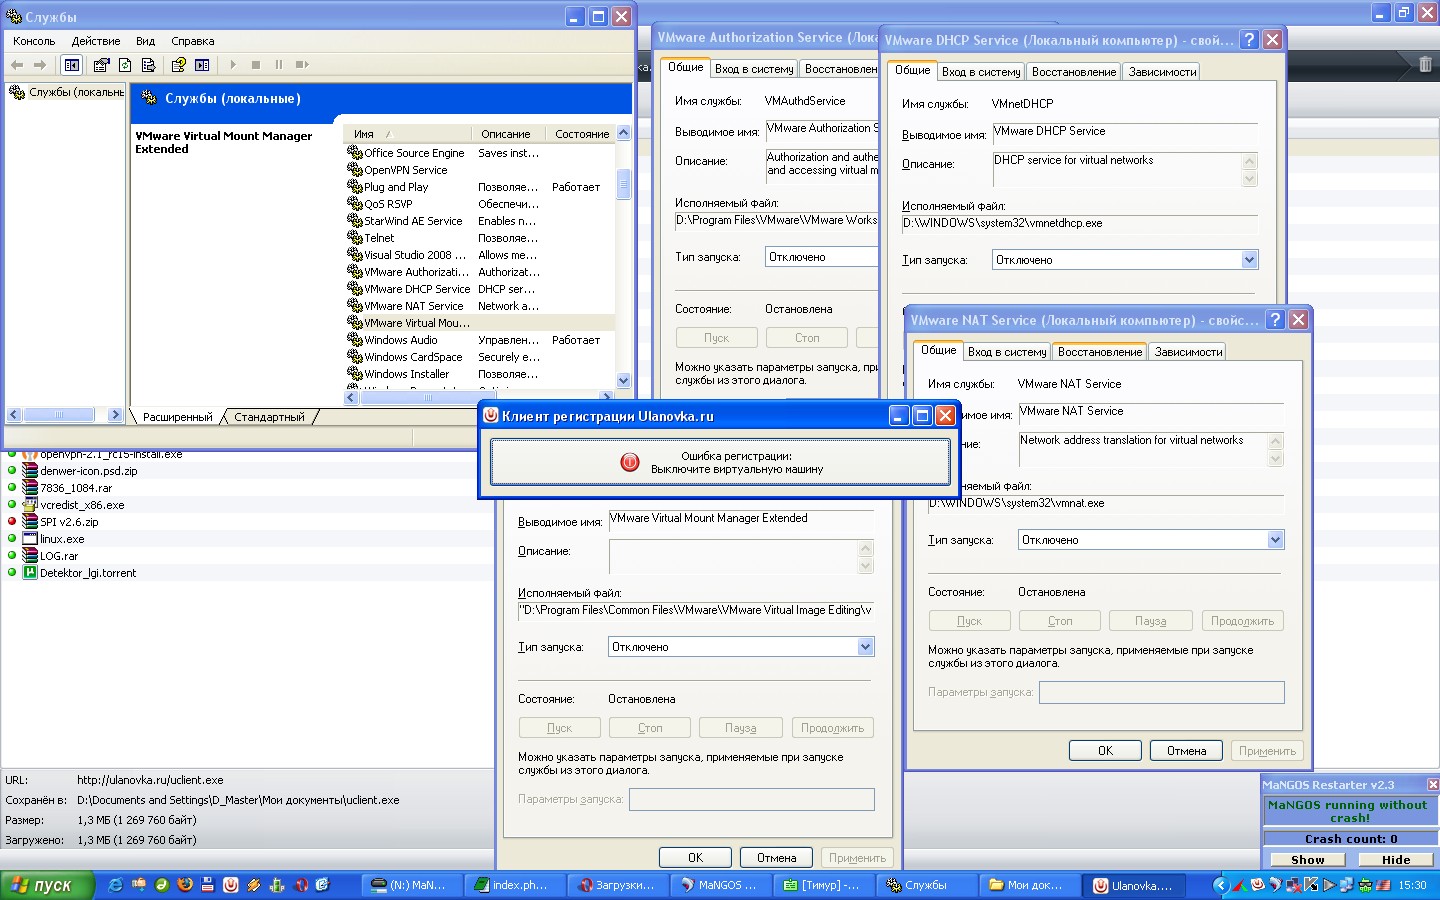Viewport: 1440px width, 900px height.
Task: Launch Internet Explorer from the quick launch bar
Action: click(x=116, y=885)
